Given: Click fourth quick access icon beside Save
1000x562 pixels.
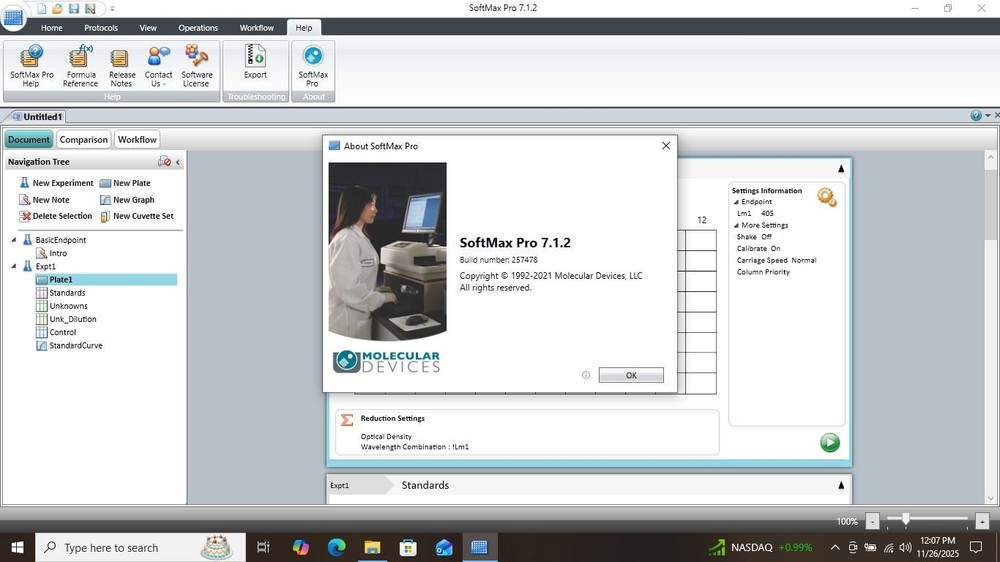Looking at the screenshot, I should [x=90, y=8].
